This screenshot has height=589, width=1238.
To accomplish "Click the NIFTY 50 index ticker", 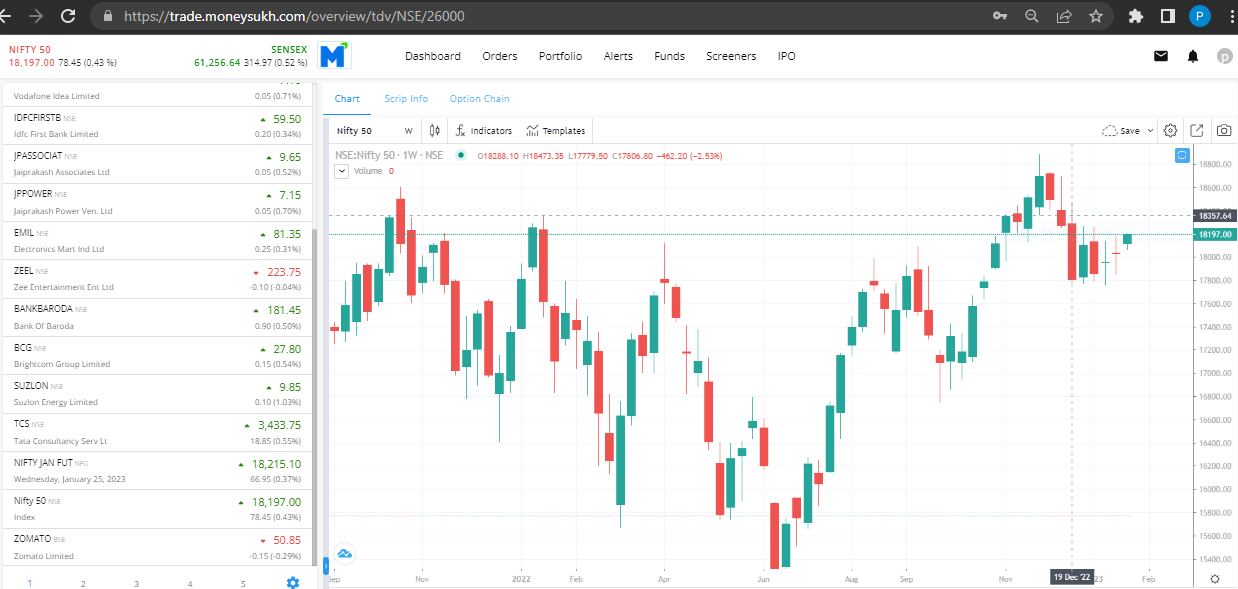I will tap(63, 56).
